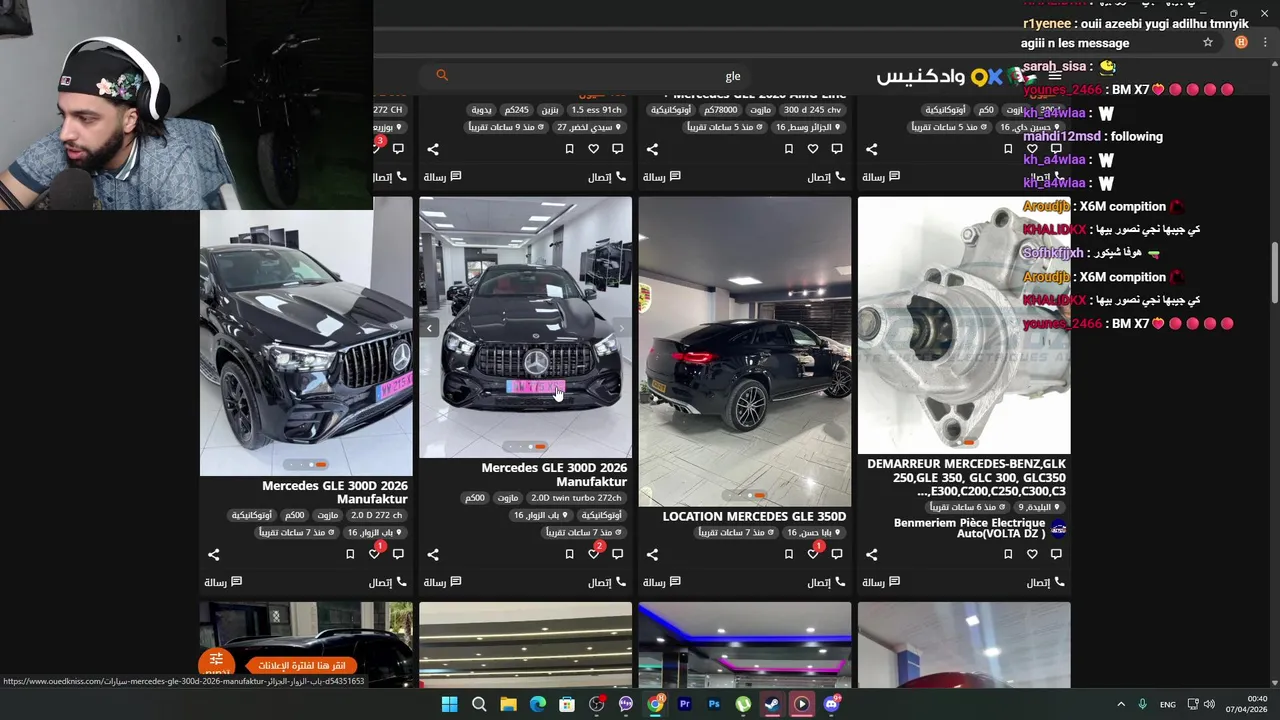1280x720 pixels.
Task: Call the 2.0 D 272 ch GLE seller
Action: point(387,582)
